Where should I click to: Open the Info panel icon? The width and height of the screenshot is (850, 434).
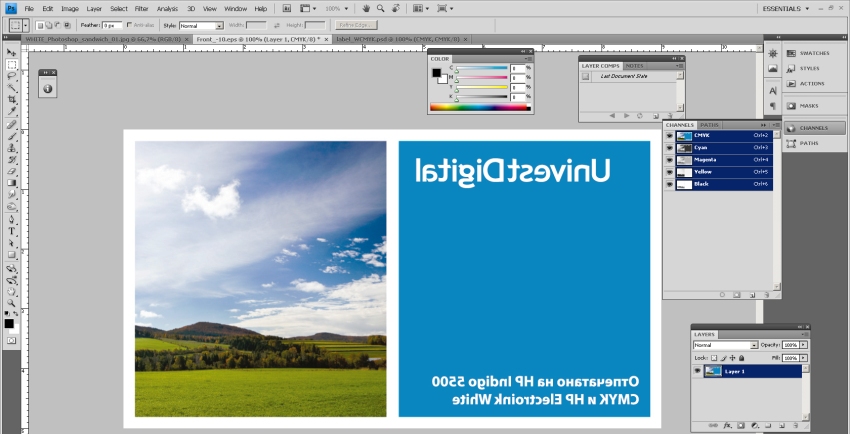click(48, 89)
